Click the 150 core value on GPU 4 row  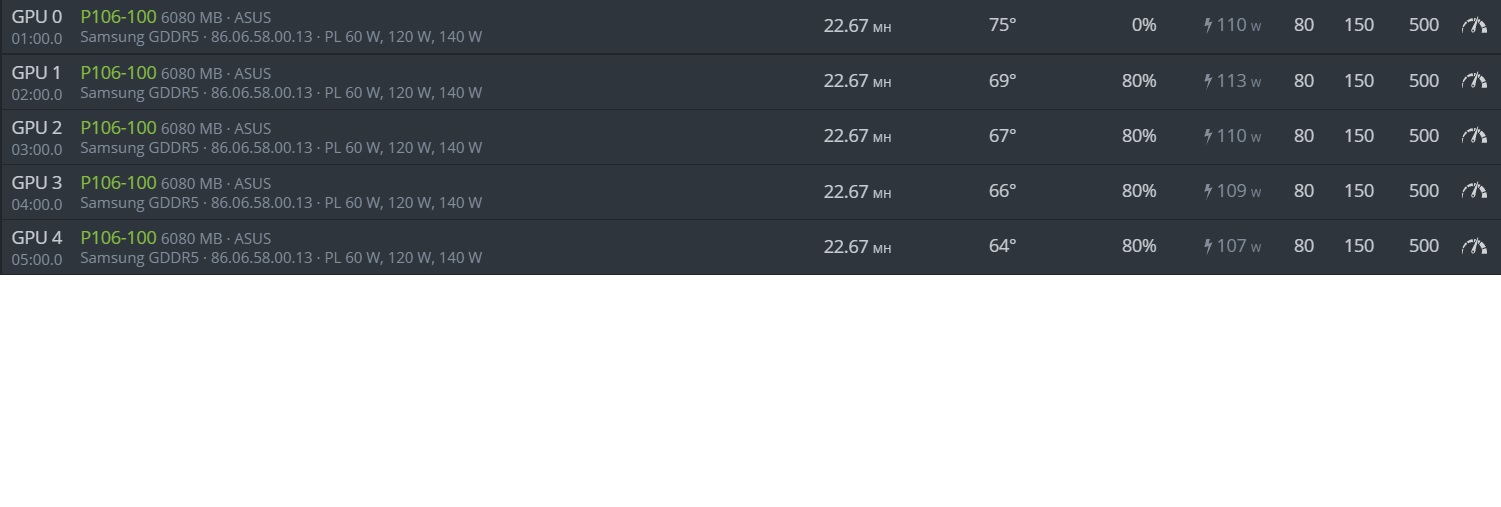[x=1358, y=246]
